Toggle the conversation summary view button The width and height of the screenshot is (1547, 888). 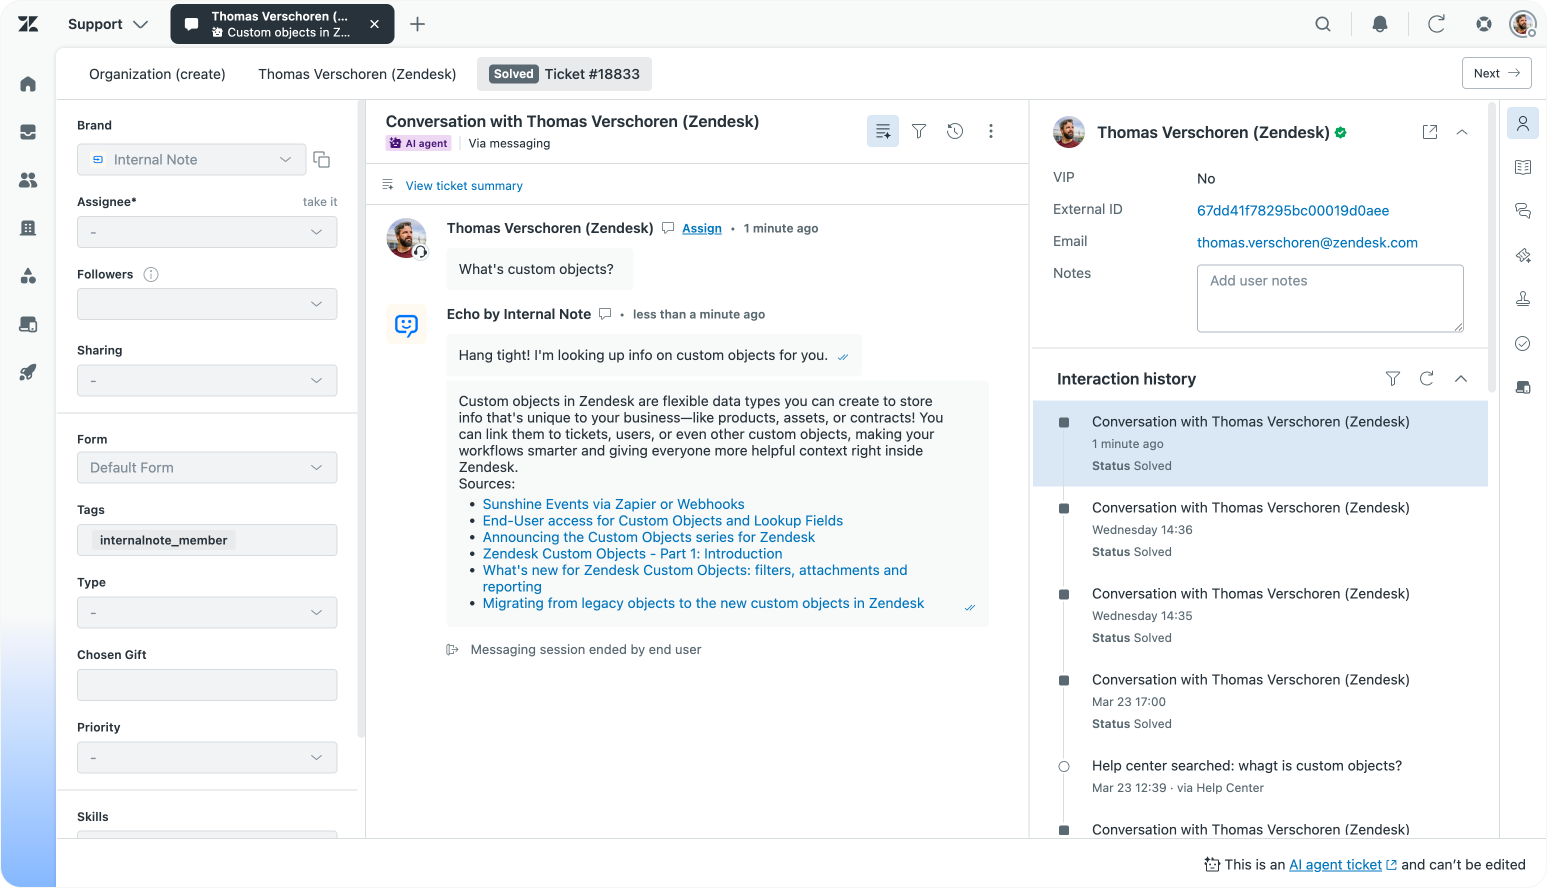[882, 131]
